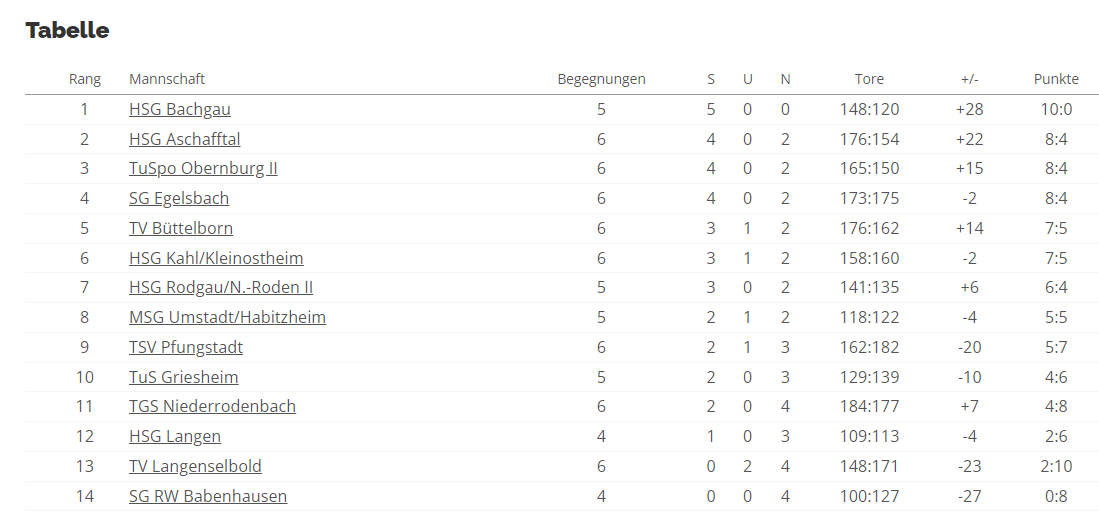1099x521 pixels.
Task: Click the TuS Griesheim link
Action: (x=184, y=377)
